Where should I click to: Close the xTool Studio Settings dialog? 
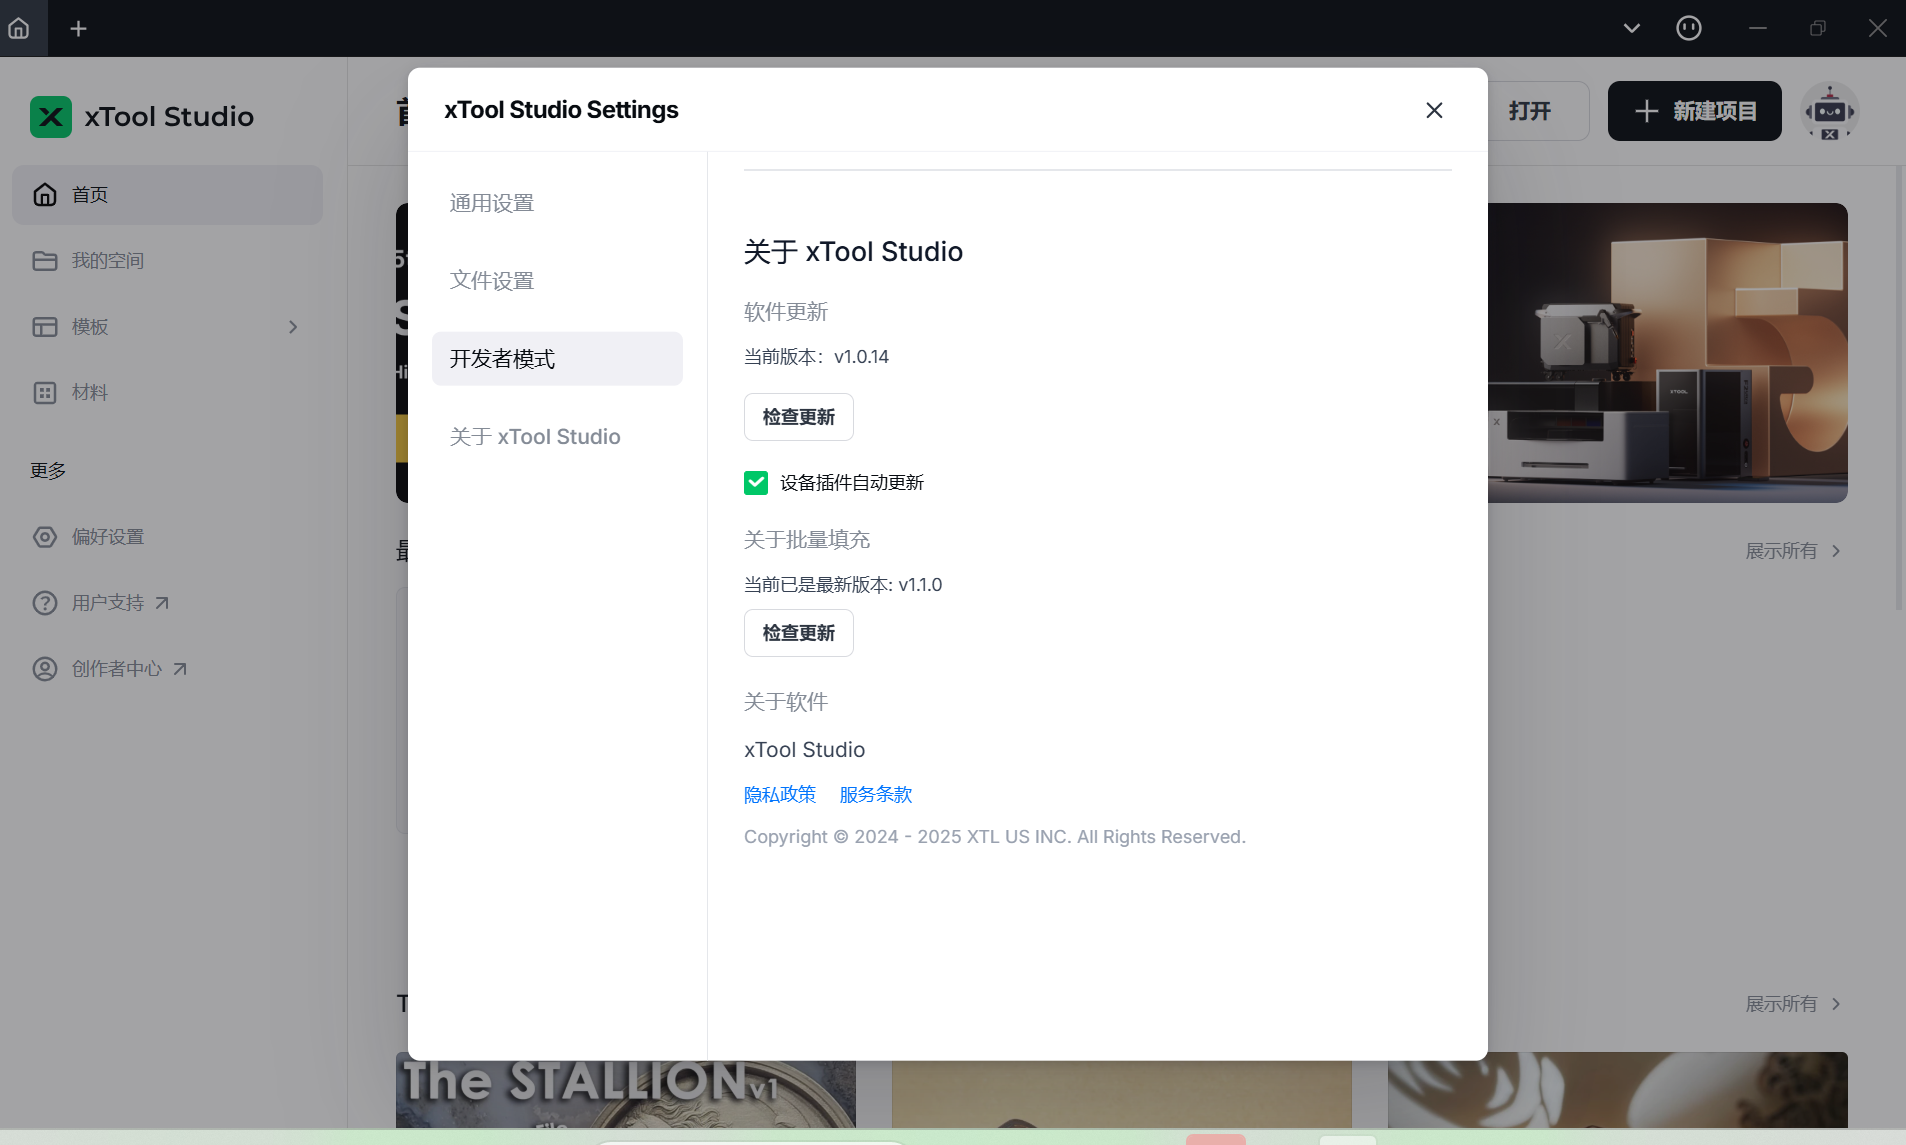coord(1434,110)
